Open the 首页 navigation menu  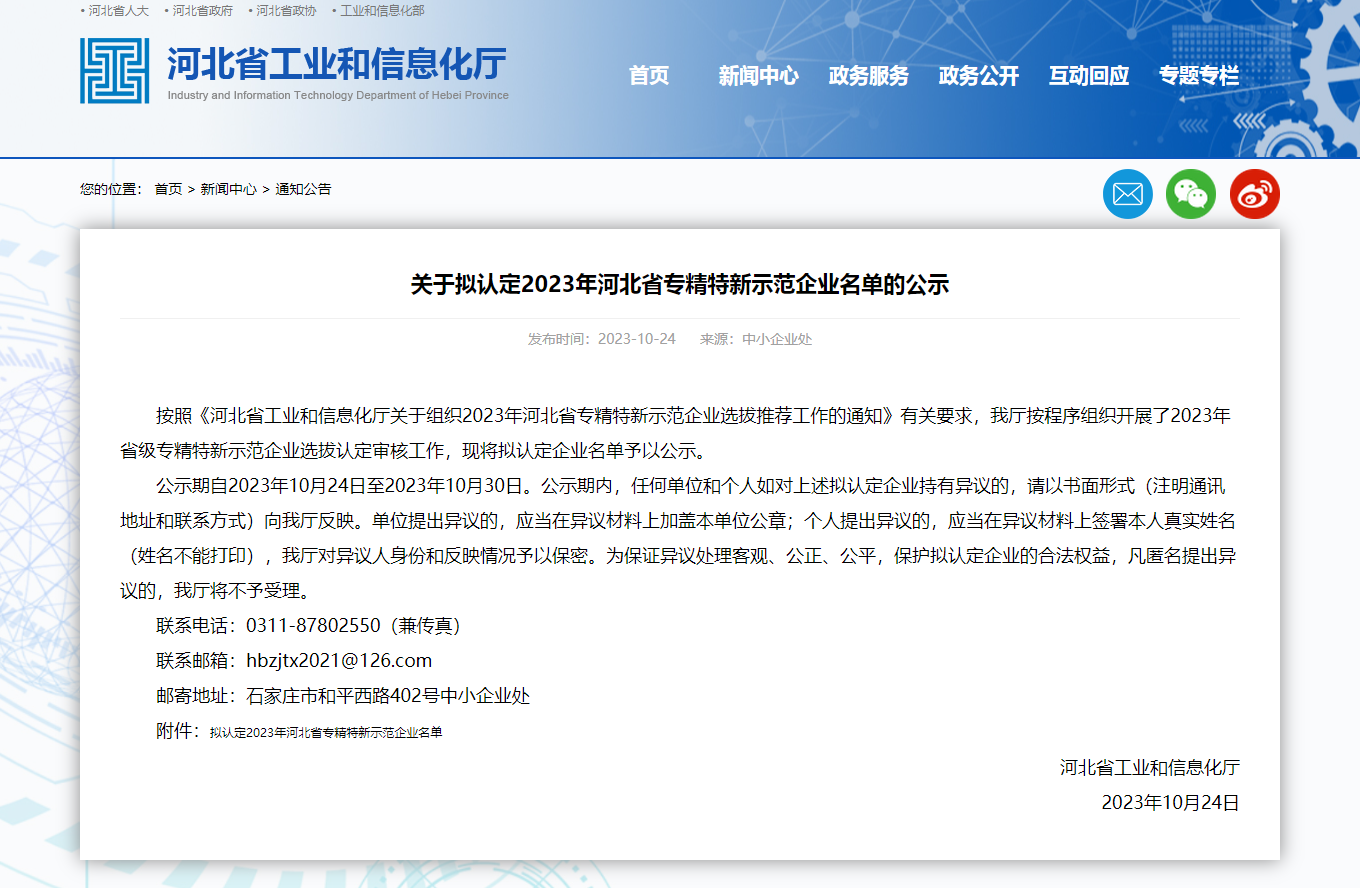pyautogui.click(x=649, y=76)
